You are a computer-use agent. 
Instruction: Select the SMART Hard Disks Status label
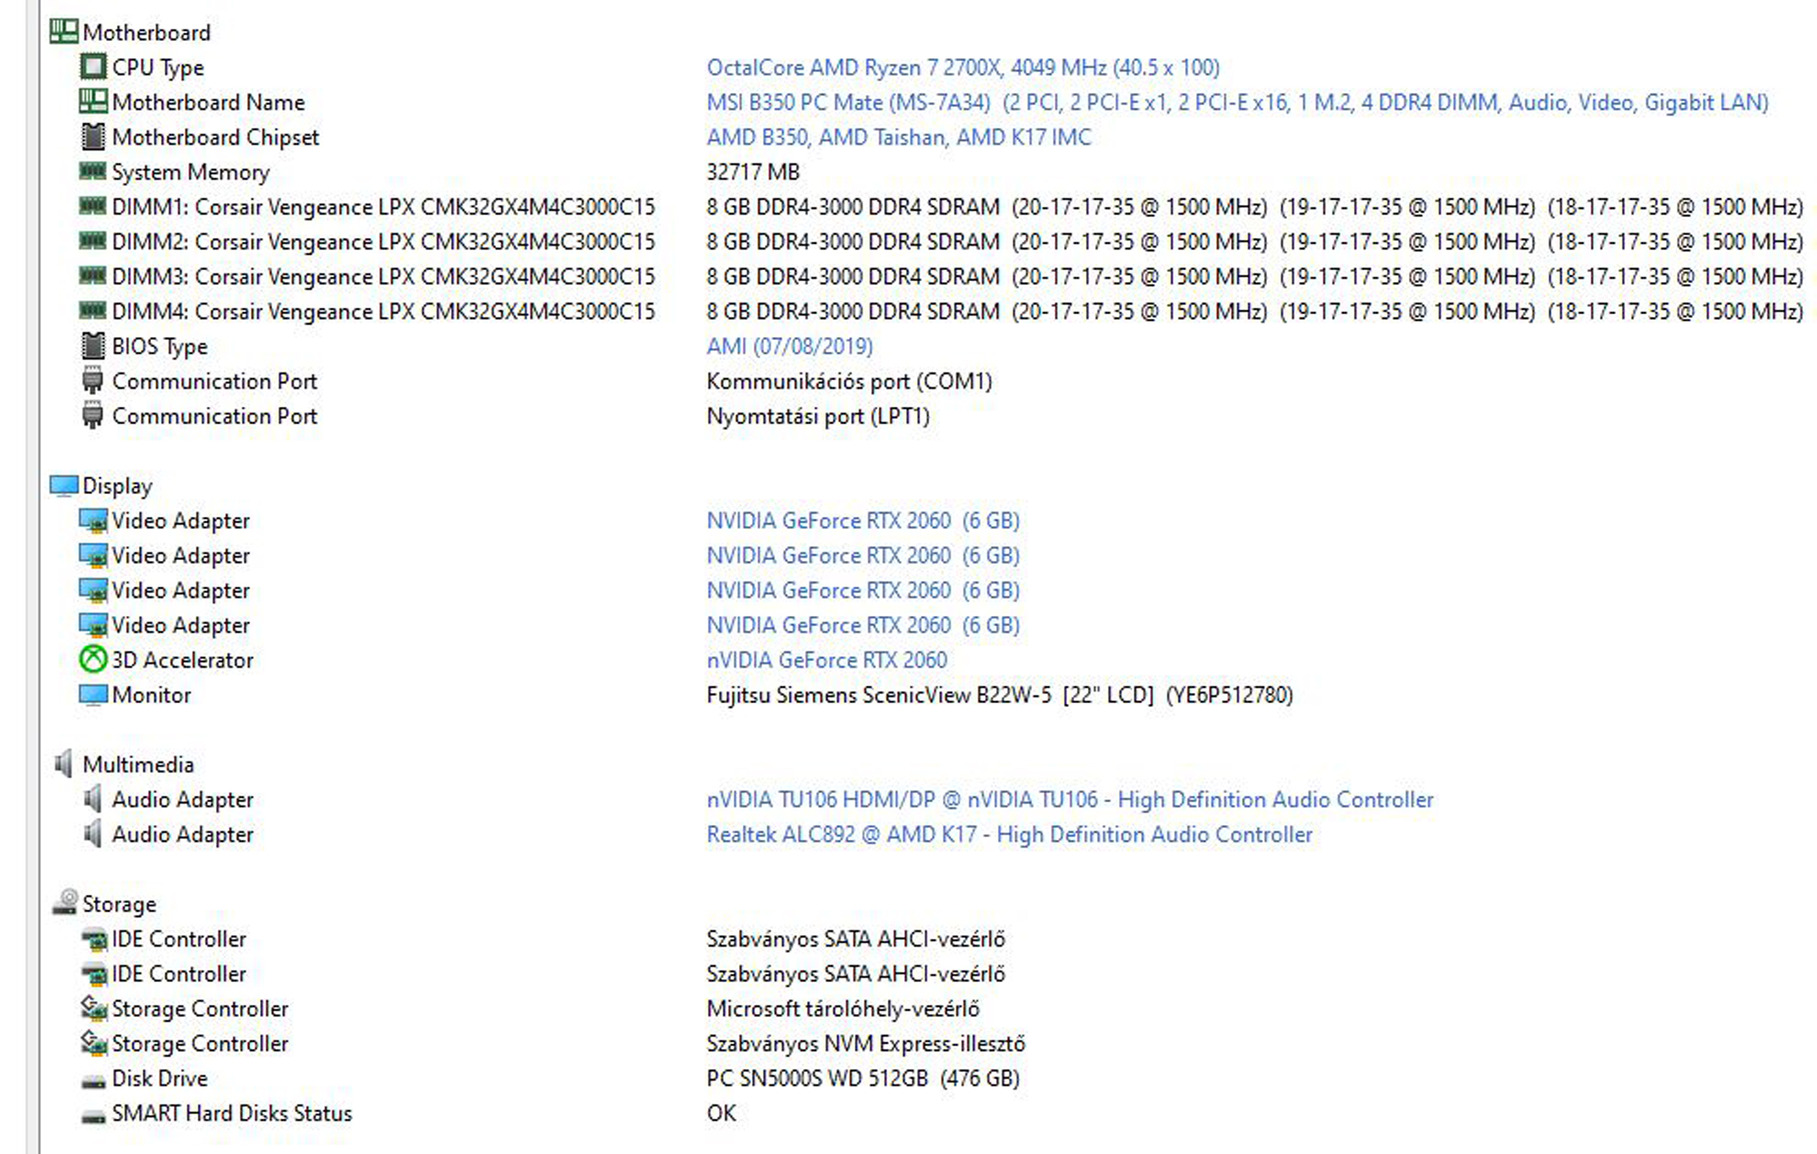pyautogui.click(x=232, y=1113)
